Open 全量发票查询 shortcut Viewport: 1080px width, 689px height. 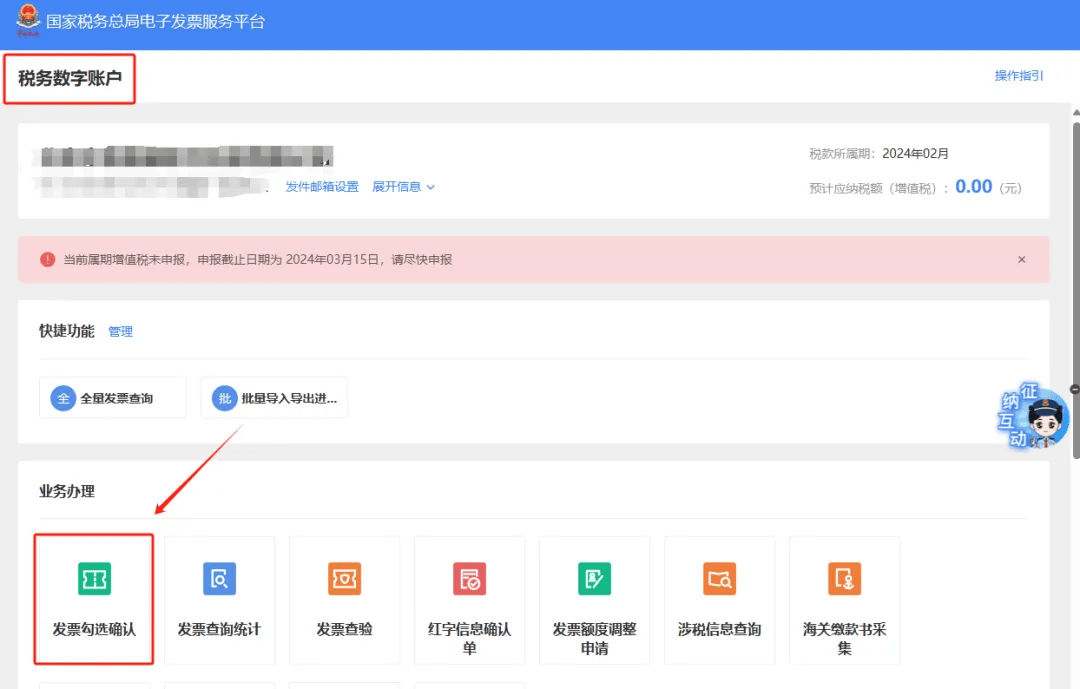tap(113, 398)
